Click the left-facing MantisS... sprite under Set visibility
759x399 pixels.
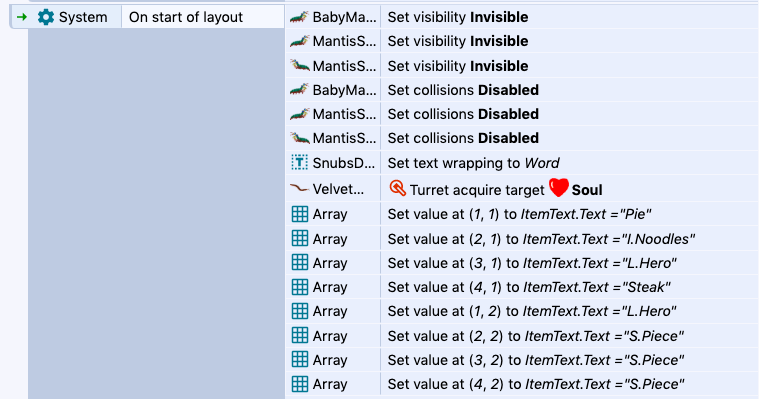[299, 65]
